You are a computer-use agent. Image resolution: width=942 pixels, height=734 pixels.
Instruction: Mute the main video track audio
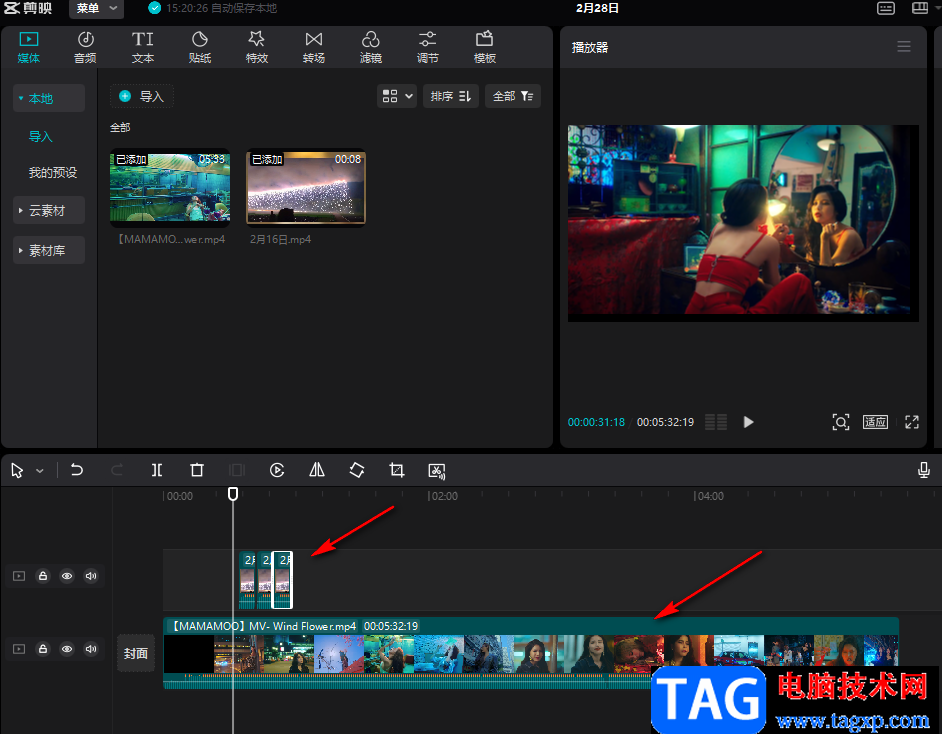(91, 649)
